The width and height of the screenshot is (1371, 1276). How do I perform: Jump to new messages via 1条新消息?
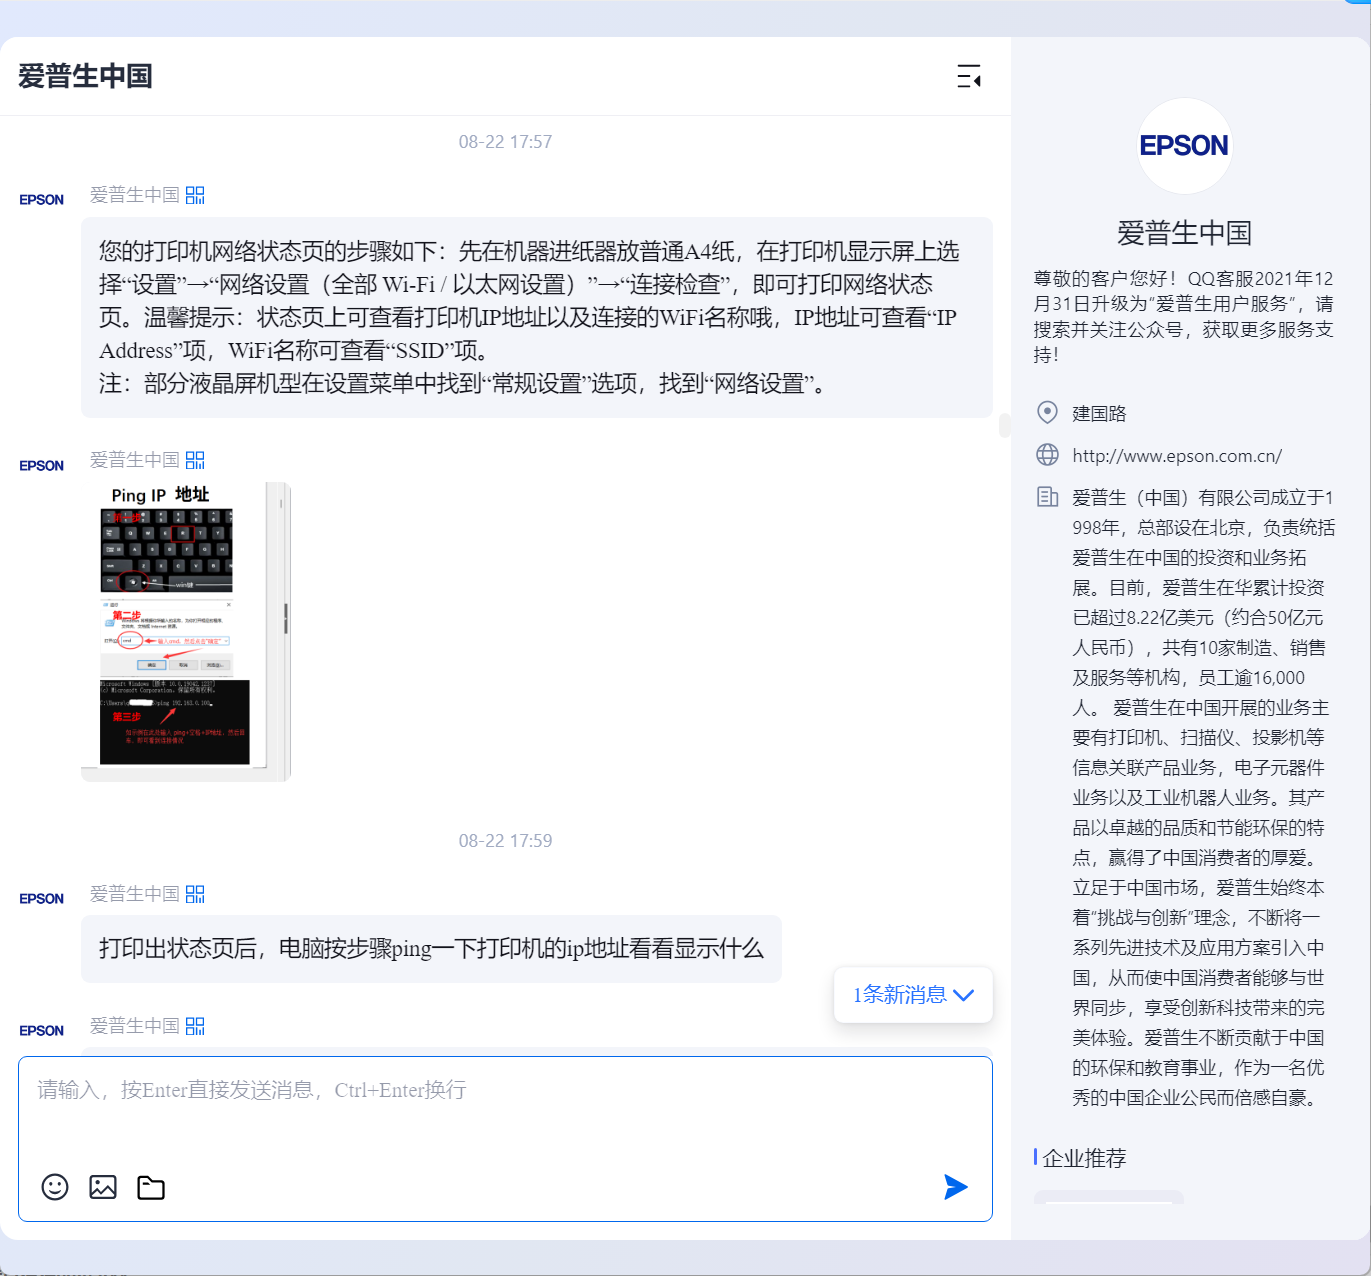coord(913,995)
